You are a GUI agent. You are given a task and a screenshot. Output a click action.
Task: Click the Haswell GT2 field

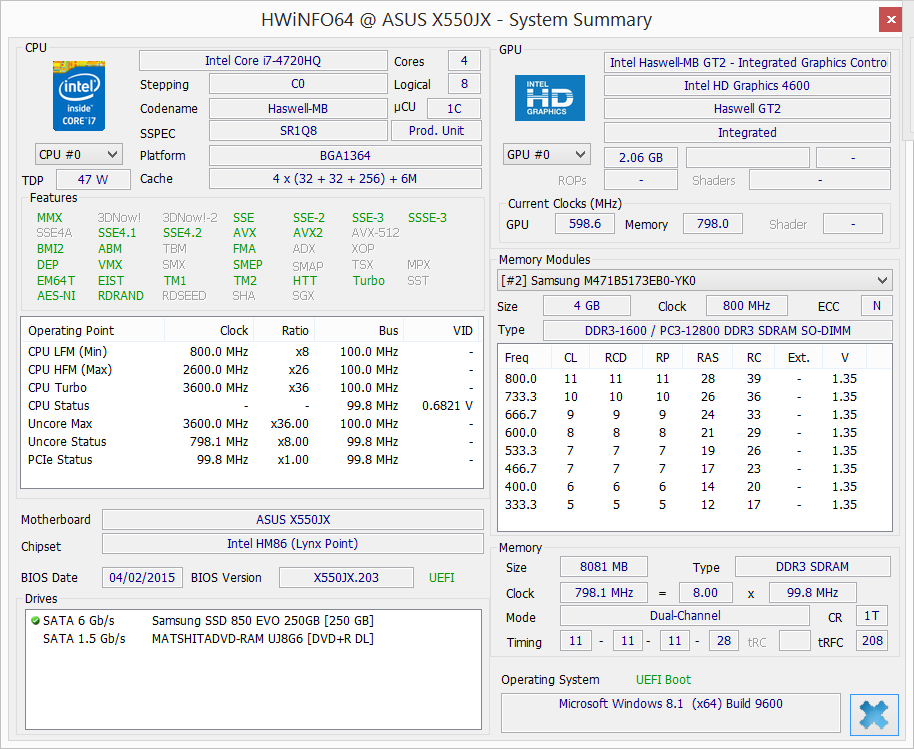pyautogui.click(x=747, y=108)
